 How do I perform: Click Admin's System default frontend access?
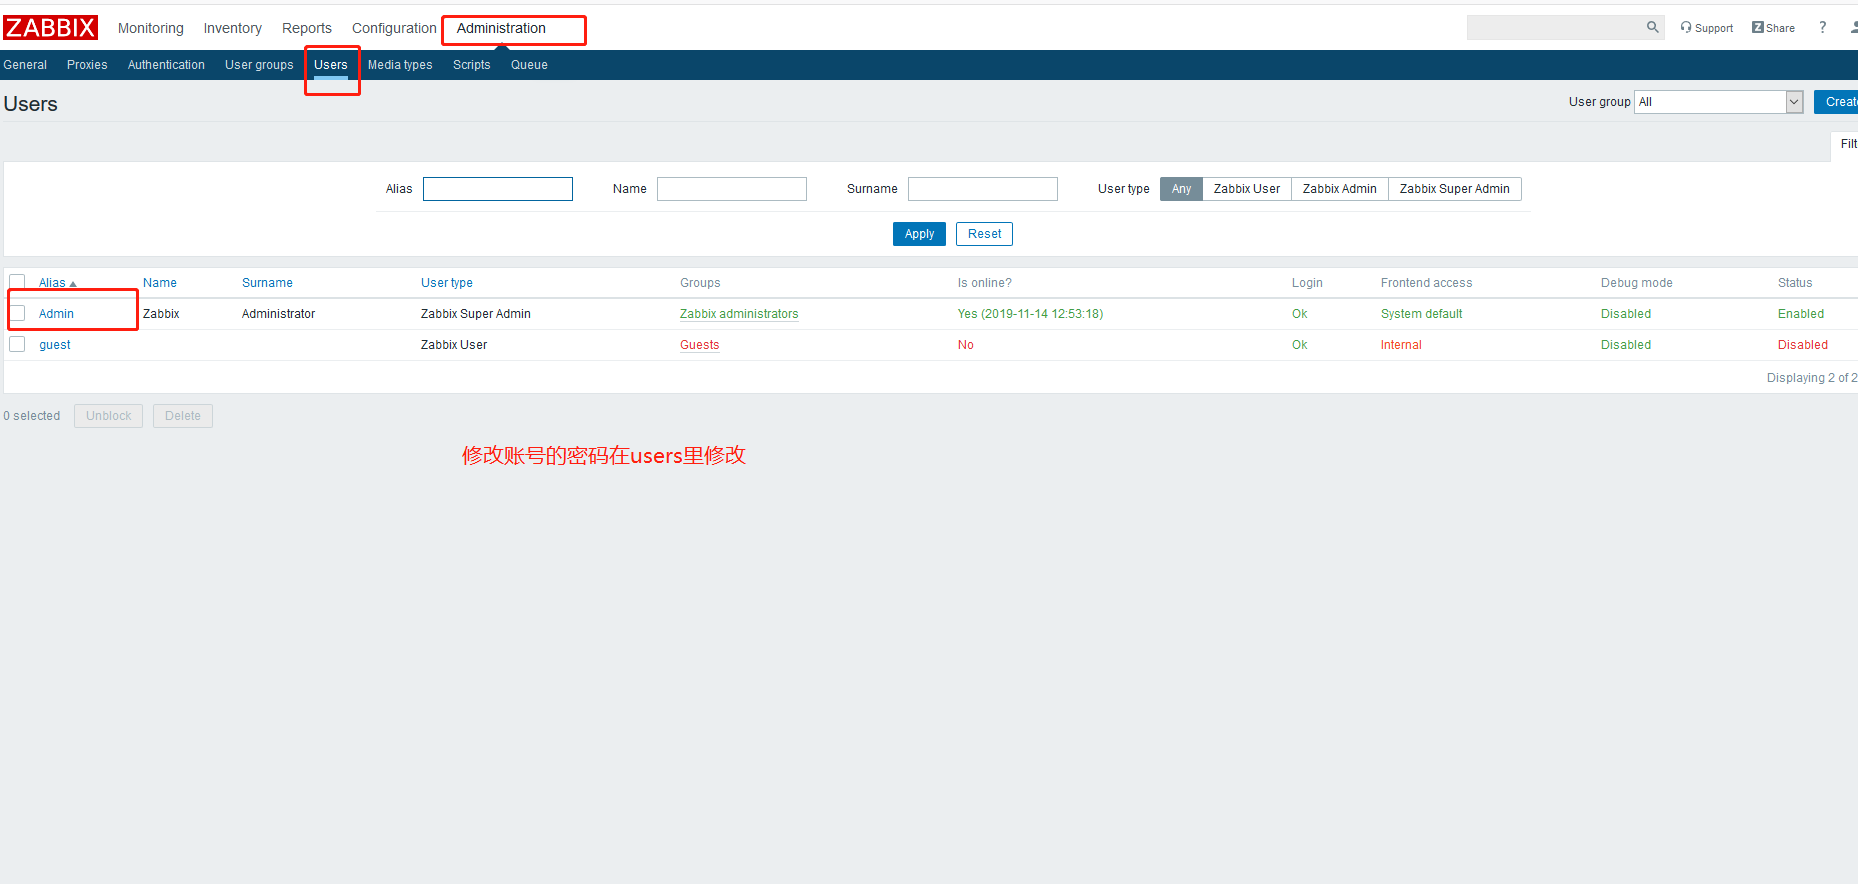1421,314
